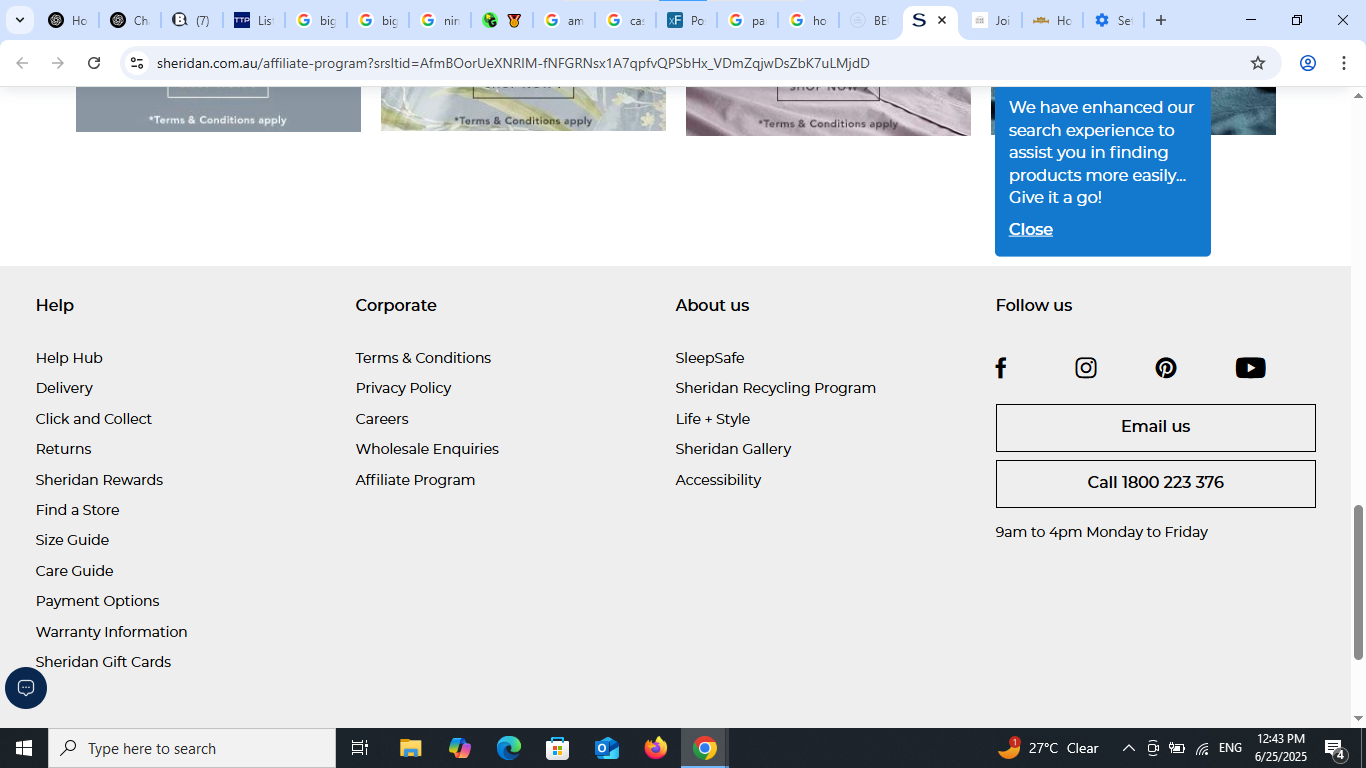The image size is (1366, 768).
Task: Open the Care Guide link
Action: 74,571
